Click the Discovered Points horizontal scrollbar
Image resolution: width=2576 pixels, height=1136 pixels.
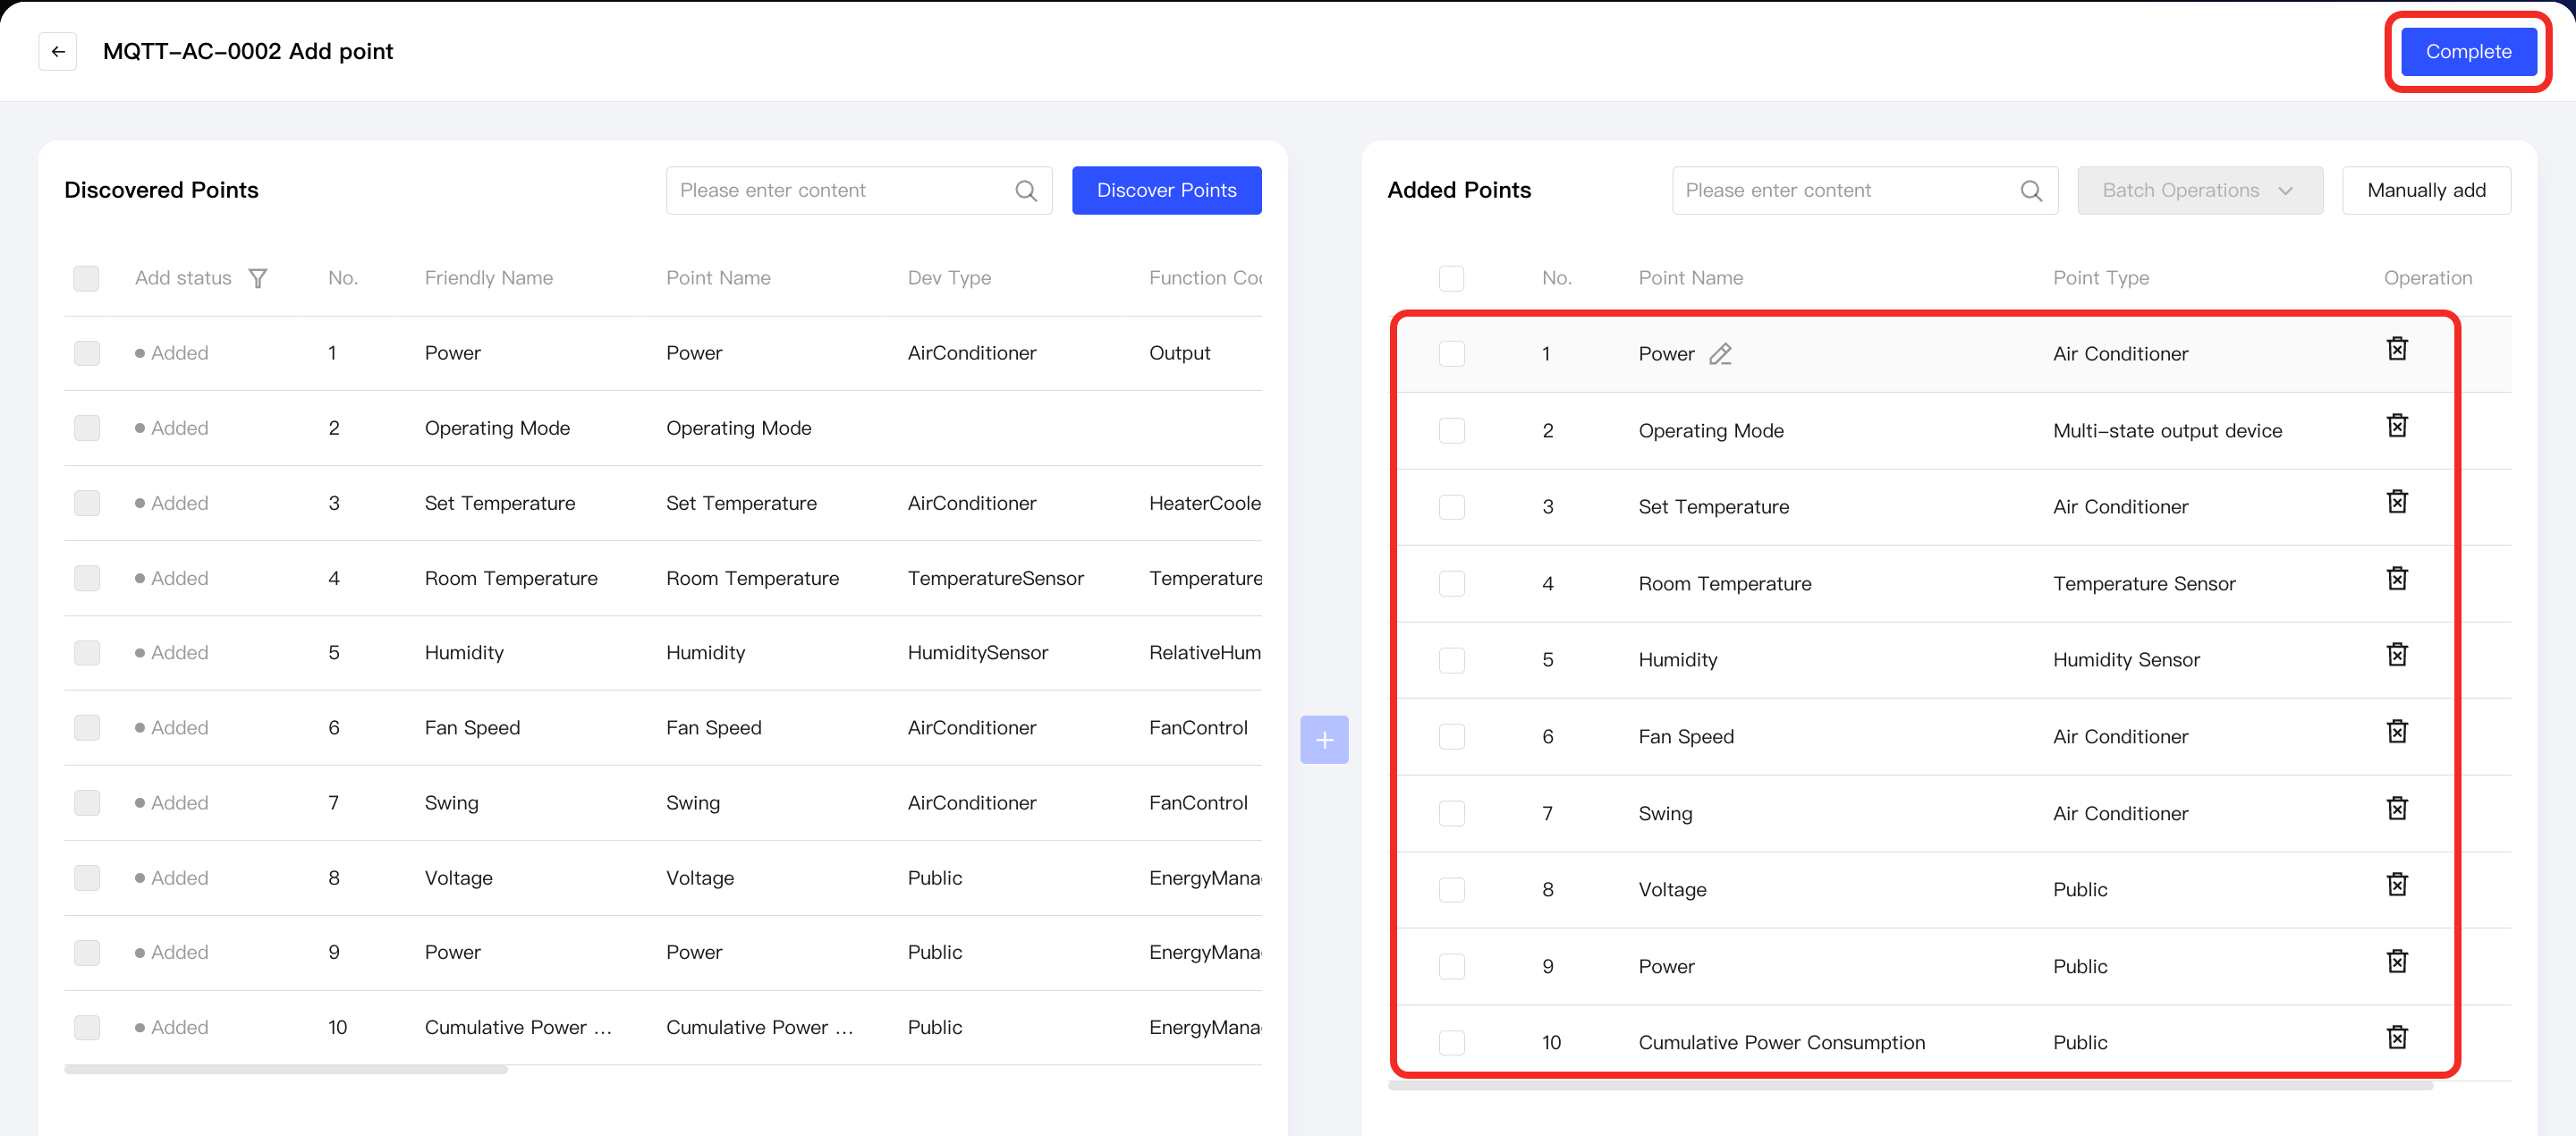pos(286,1070)
